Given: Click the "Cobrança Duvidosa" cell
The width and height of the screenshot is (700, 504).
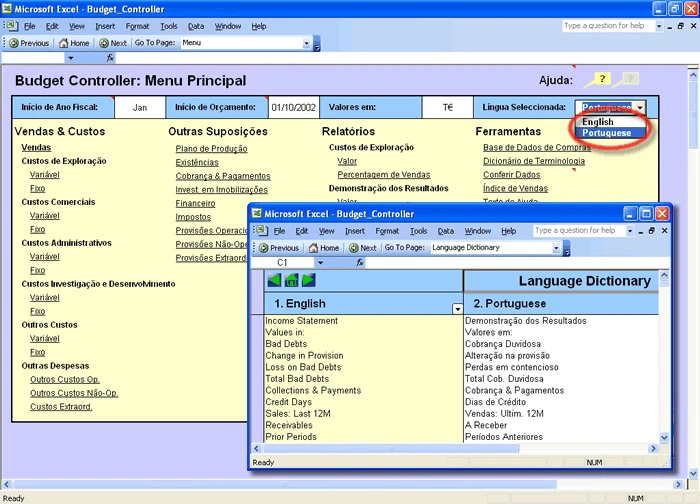Looking at the screenshot, I should [561, 344].
